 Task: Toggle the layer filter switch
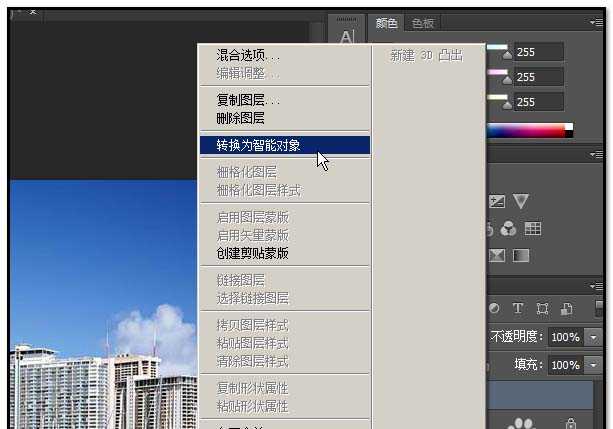coord(601,309)
